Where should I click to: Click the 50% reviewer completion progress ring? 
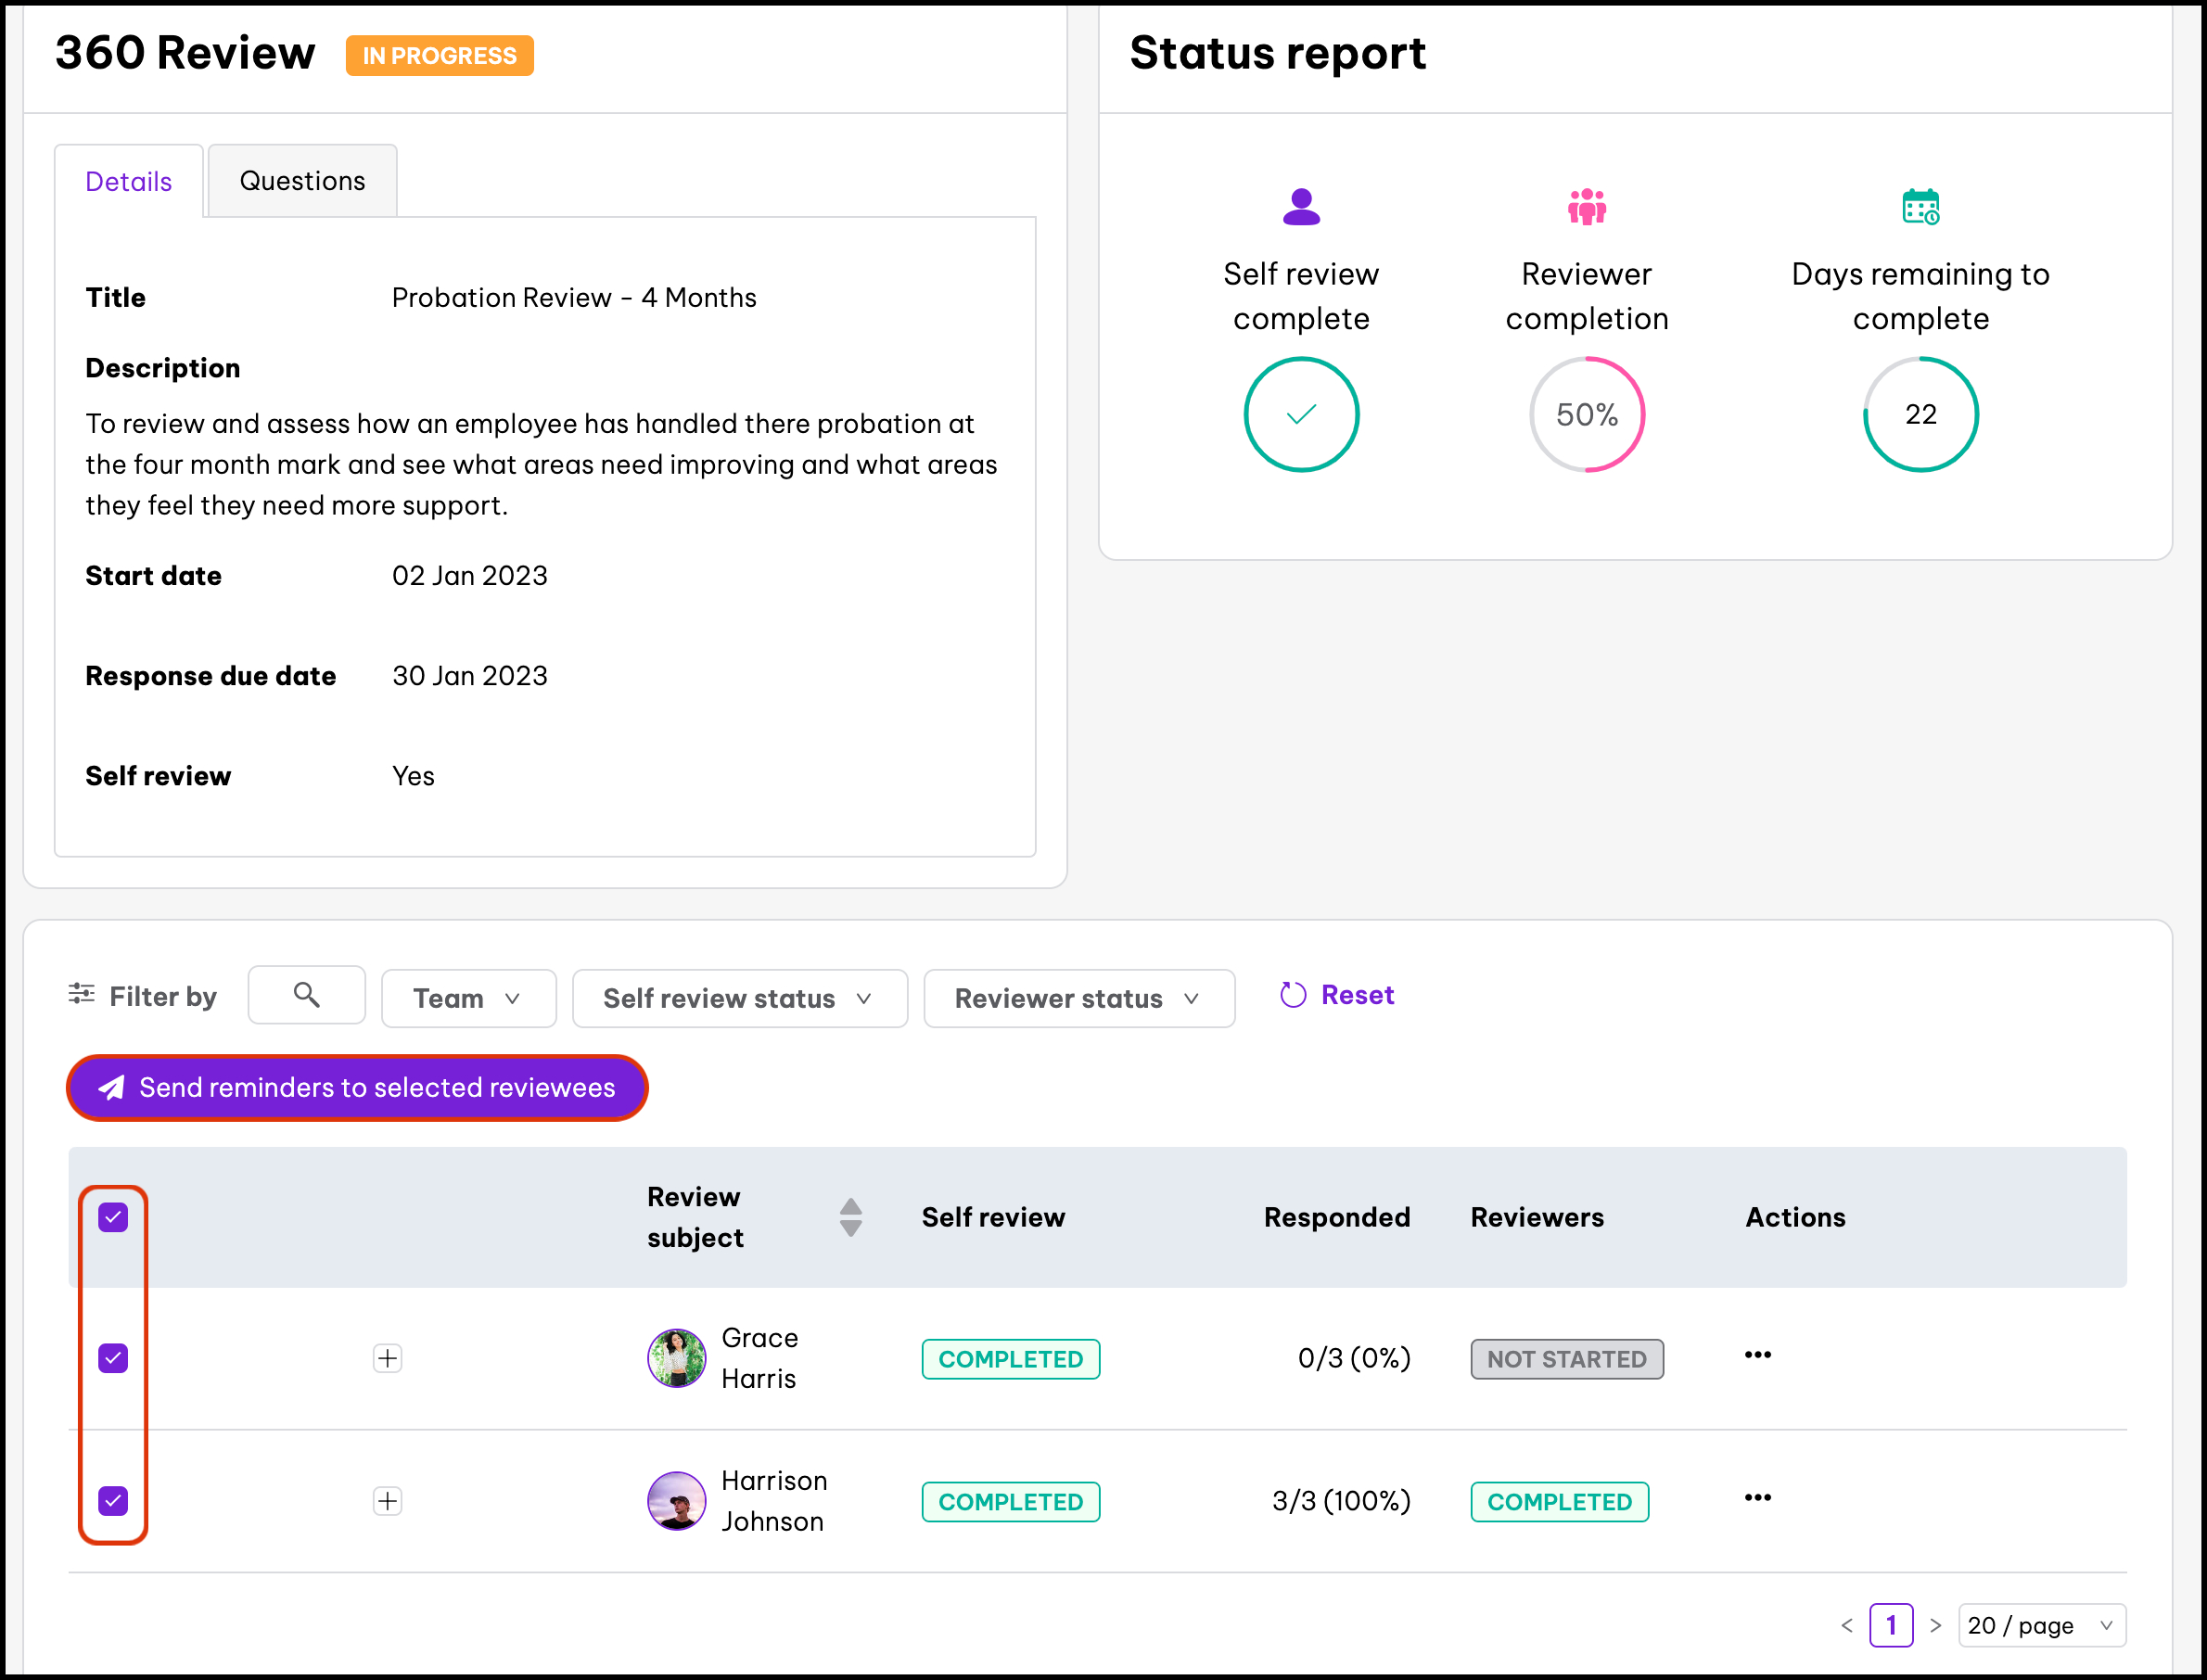1586,414
